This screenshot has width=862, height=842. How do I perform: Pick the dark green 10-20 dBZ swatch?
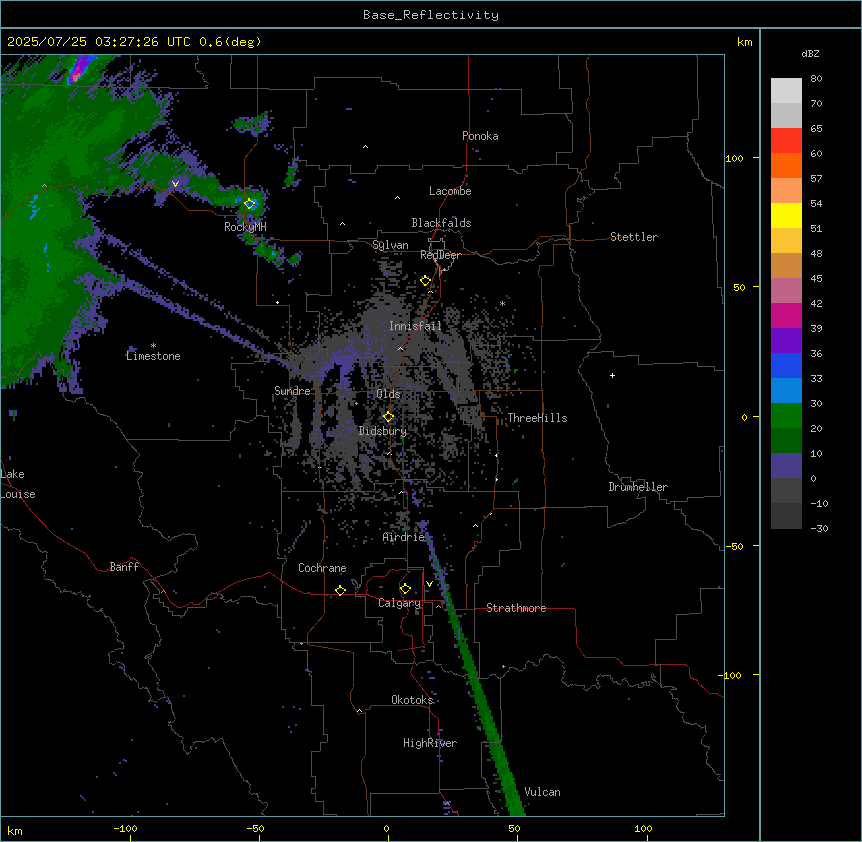(x=786, y=441)
